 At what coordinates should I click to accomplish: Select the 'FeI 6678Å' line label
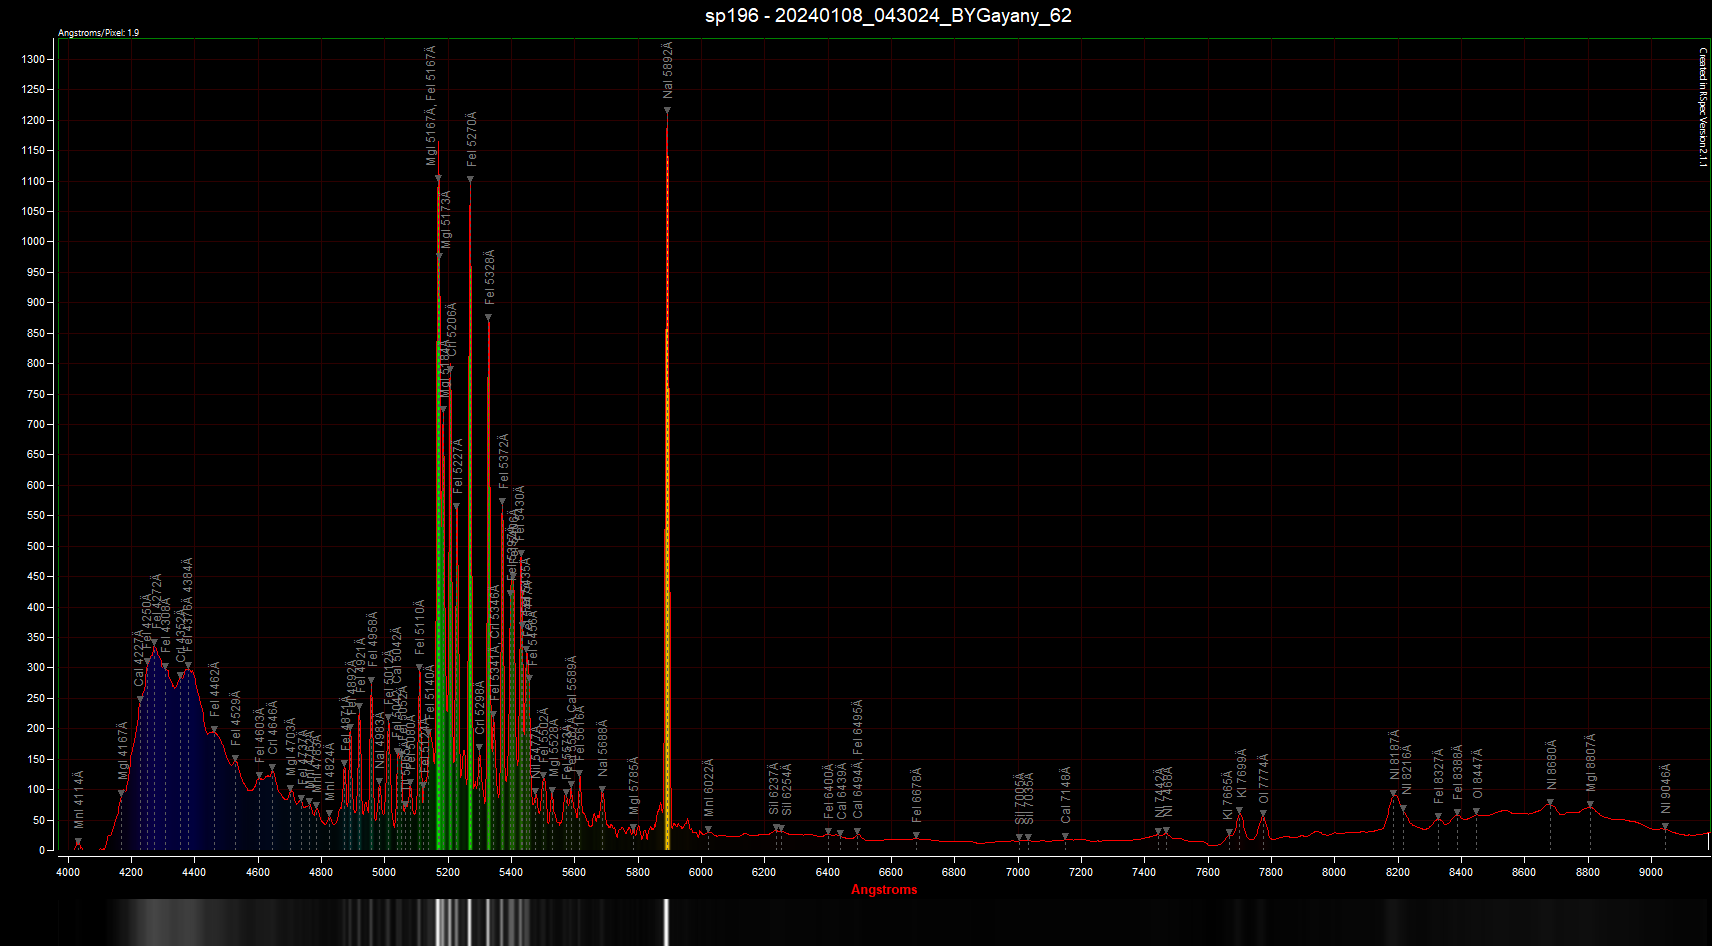pyautogui.click(x=917, y=795)
